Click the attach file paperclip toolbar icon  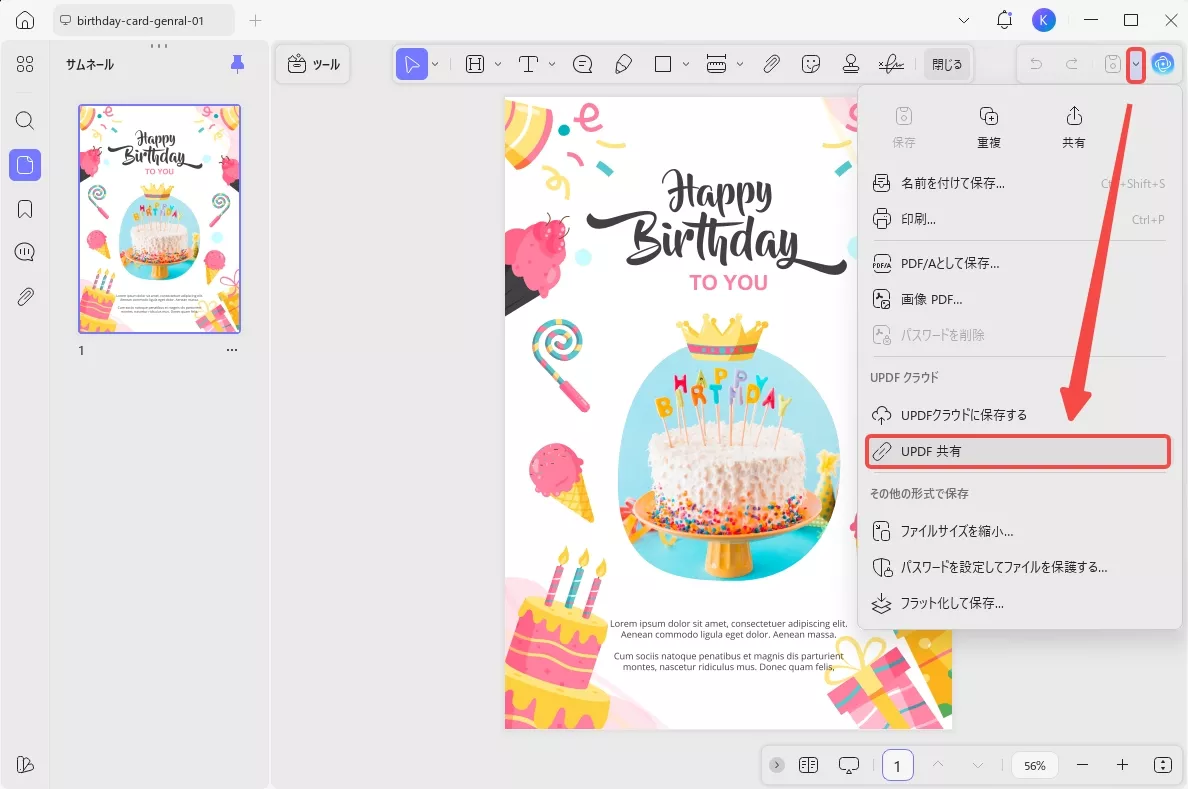pos(771,64)
